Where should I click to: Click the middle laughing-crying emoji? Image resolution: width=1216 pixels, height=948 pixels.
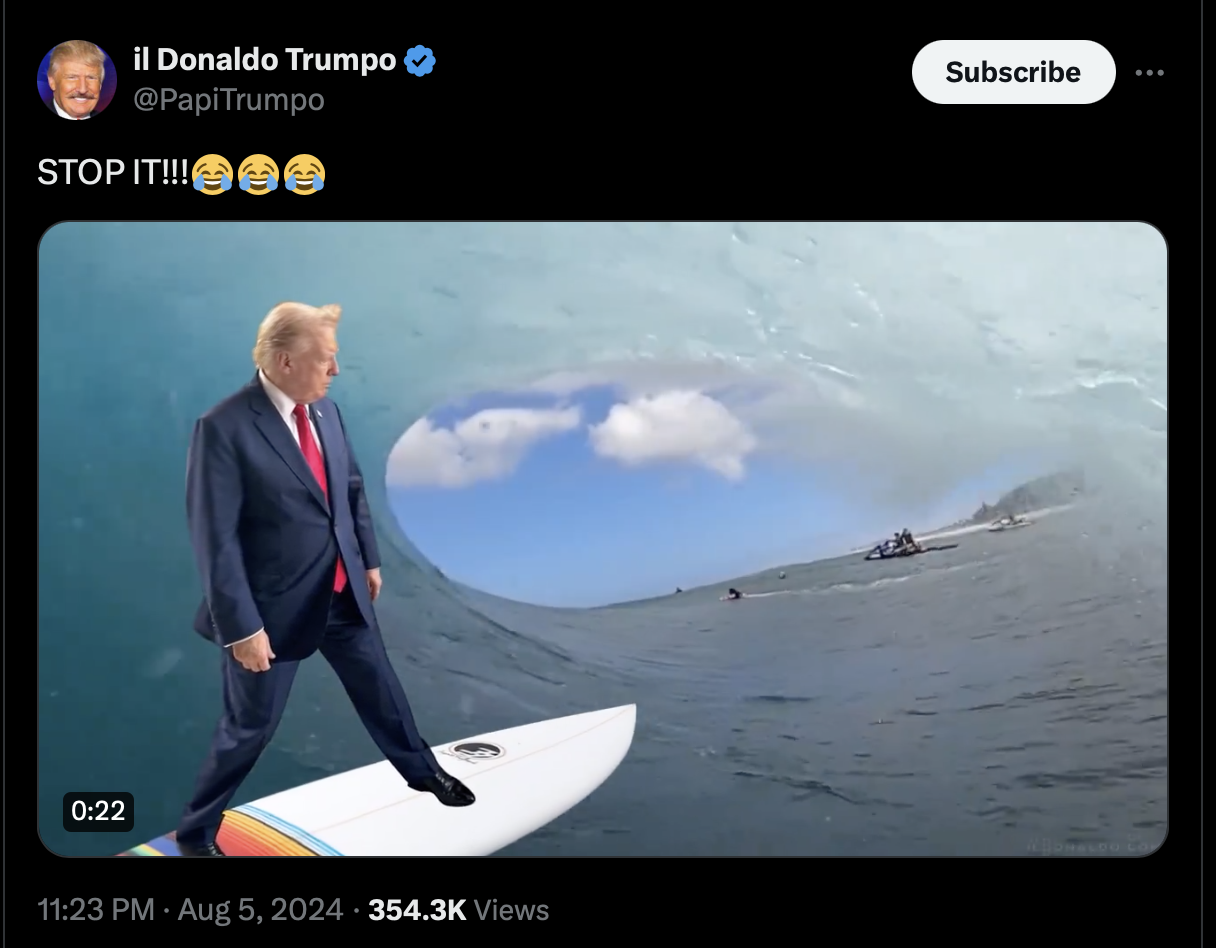(x=258, y=174)
